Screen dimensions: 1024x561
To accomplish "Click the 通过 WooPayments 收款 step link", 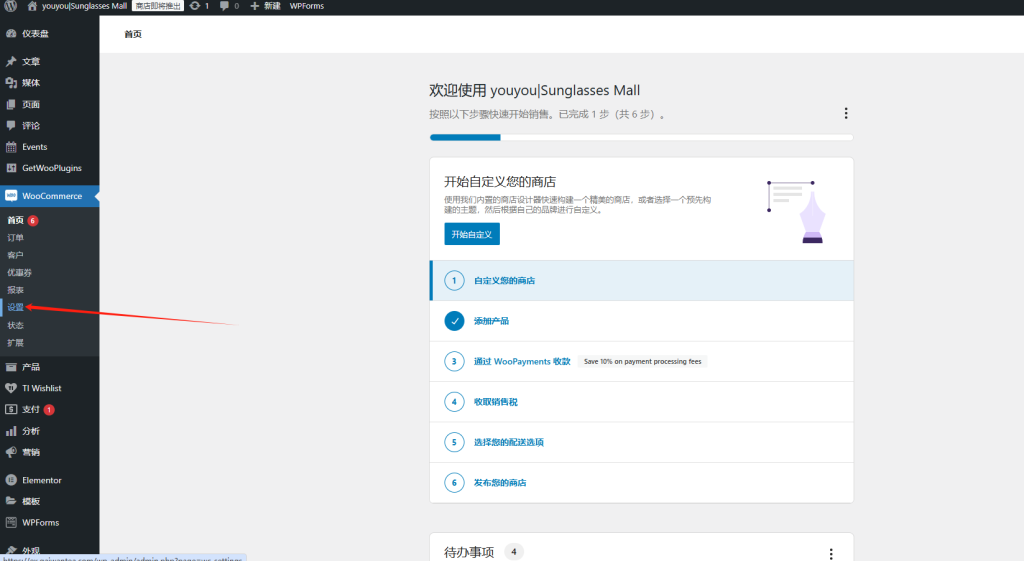I will tap(521, 361).
